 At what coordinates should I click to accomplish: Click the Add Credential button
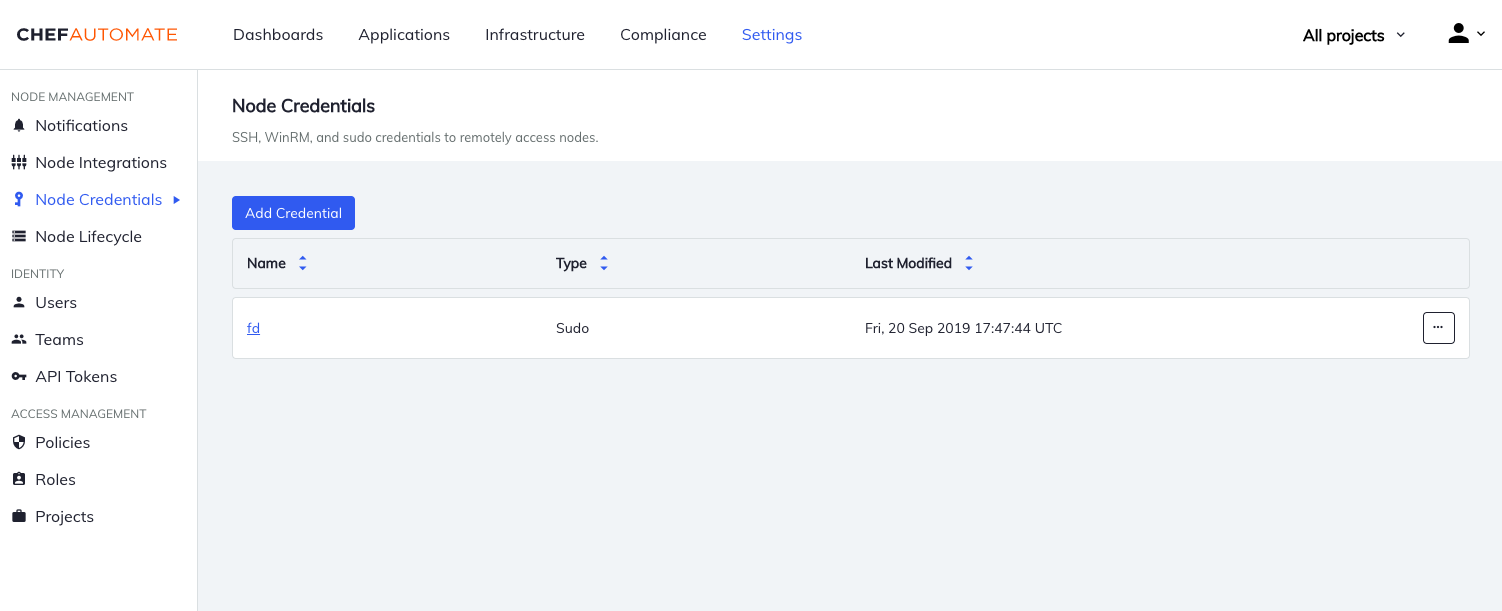pos(293,212)
